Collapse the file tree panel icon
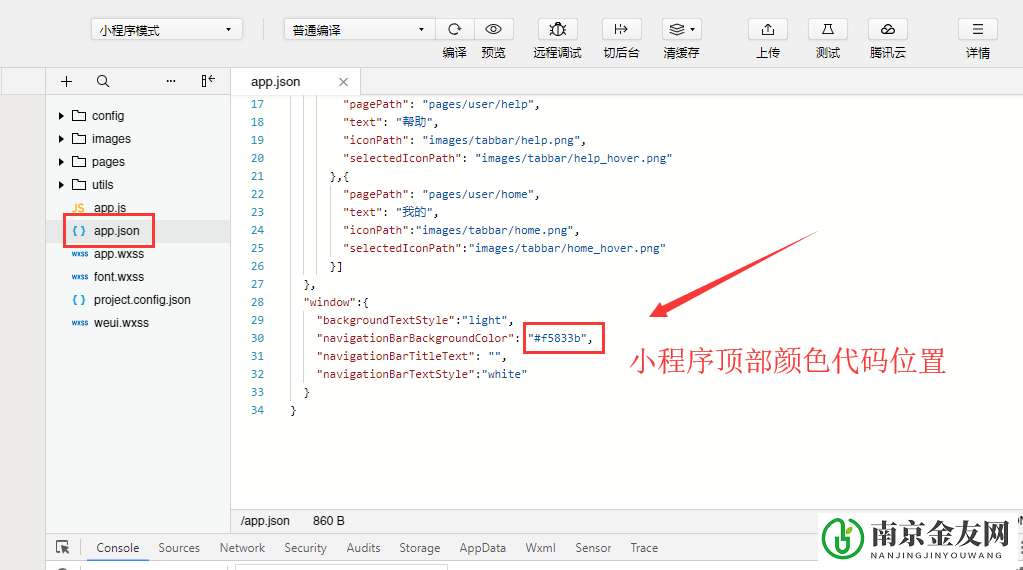Viewport: 1023px width, 570px height. tap(208, 81)
